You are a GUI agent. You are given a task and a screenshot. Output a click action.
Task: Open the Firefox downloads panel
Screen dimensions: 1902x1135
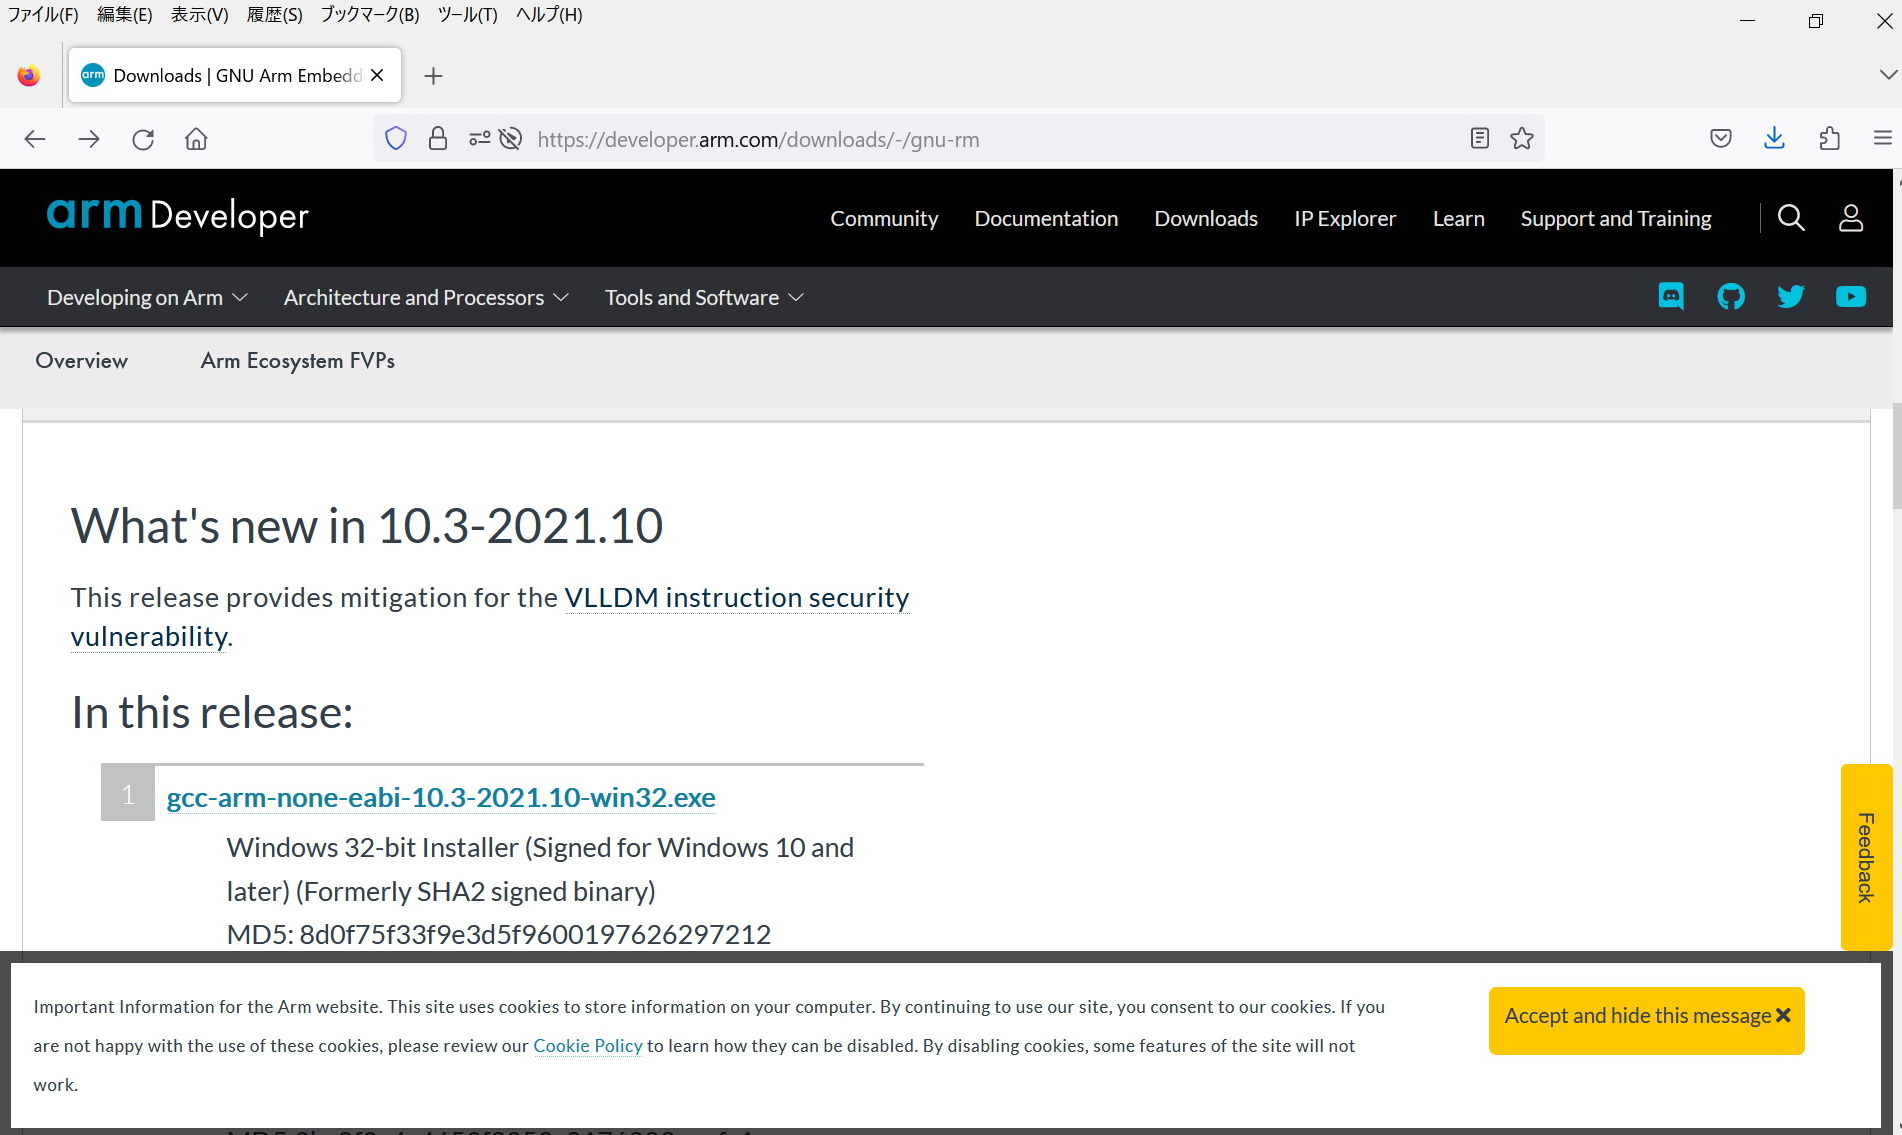(1775, 139)
